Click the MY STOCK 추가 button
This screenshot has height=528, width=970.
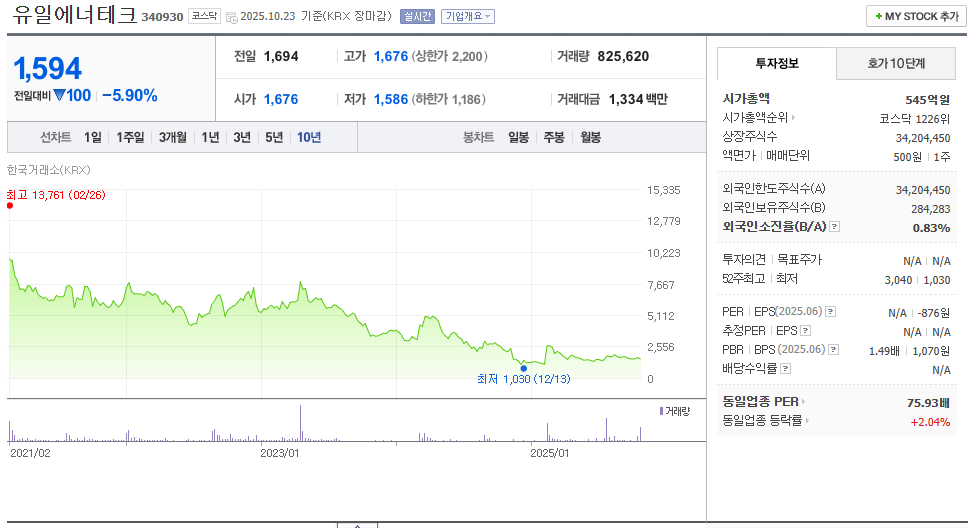[x=916, y=17]
